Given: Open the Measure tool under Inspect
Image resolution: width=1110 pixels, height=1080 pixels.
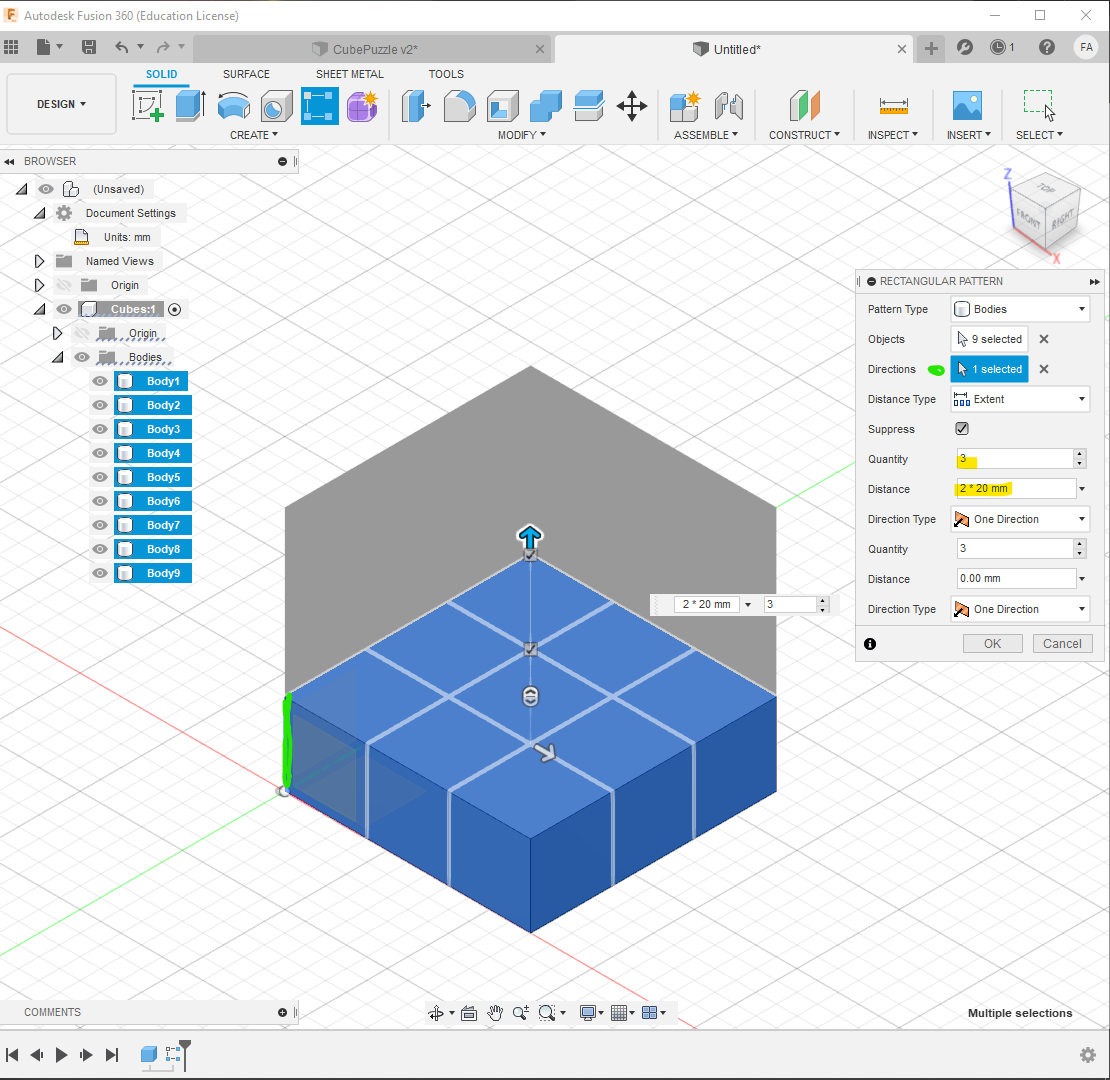Looking at the screenshot, I should coord(893,107).
